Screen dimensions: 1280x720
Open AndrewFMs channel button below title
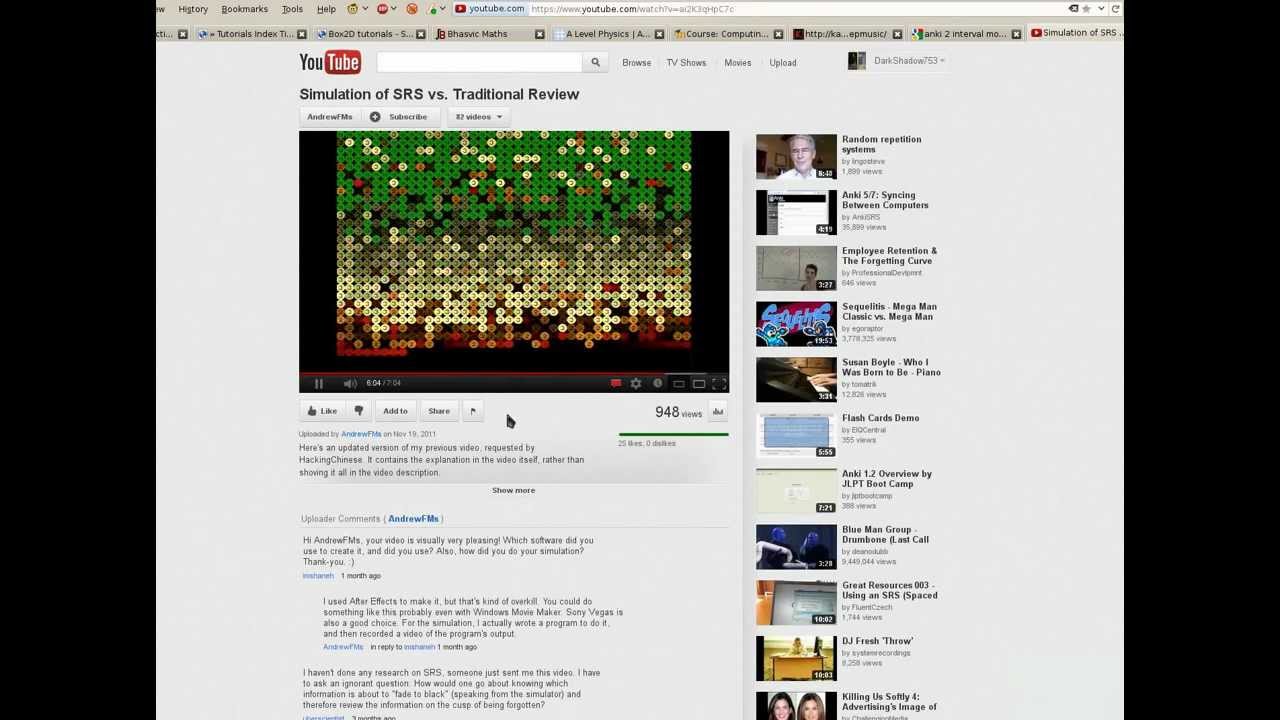[x=330, y=117]
